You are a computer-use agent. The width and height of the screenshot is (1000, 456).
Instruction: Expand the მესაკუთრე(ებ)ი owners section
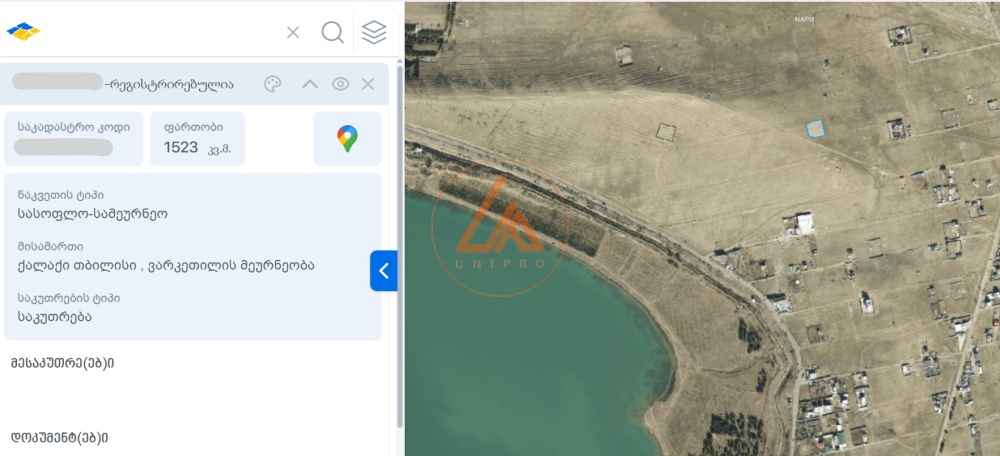[x=62, y=362]
